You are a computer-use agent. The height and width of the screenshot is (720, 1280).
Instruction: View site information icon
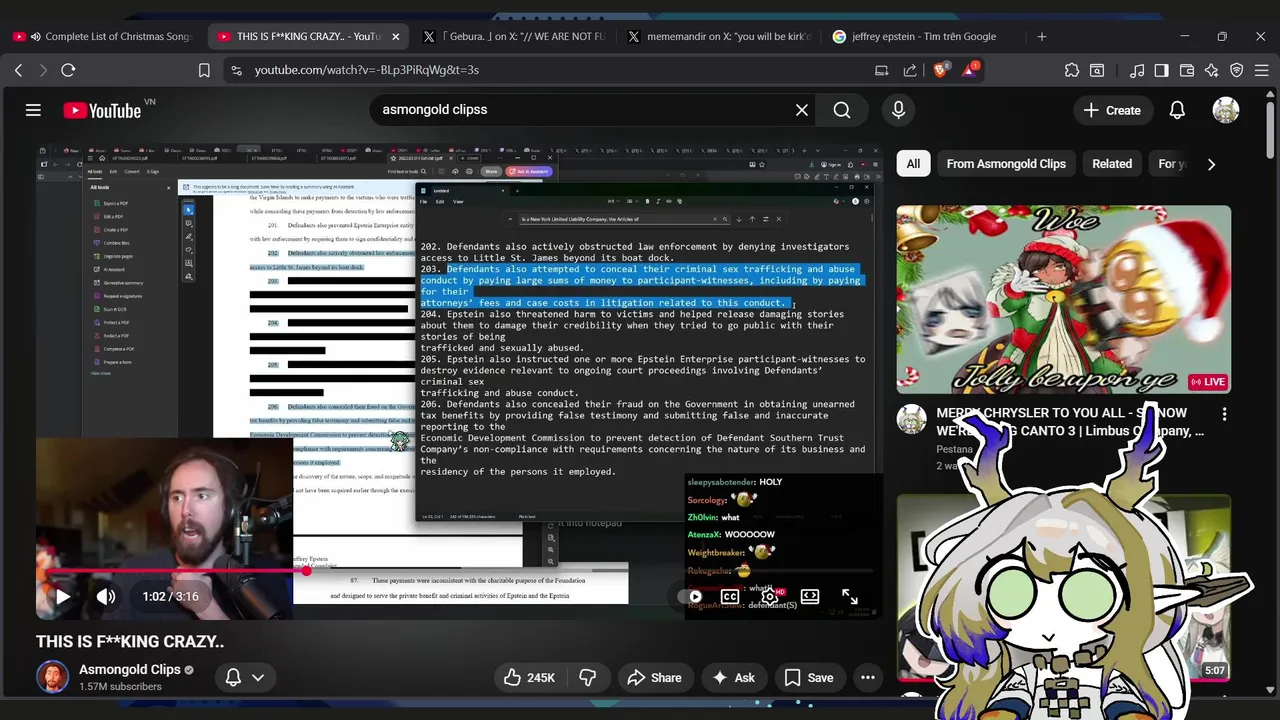point(236,70)
